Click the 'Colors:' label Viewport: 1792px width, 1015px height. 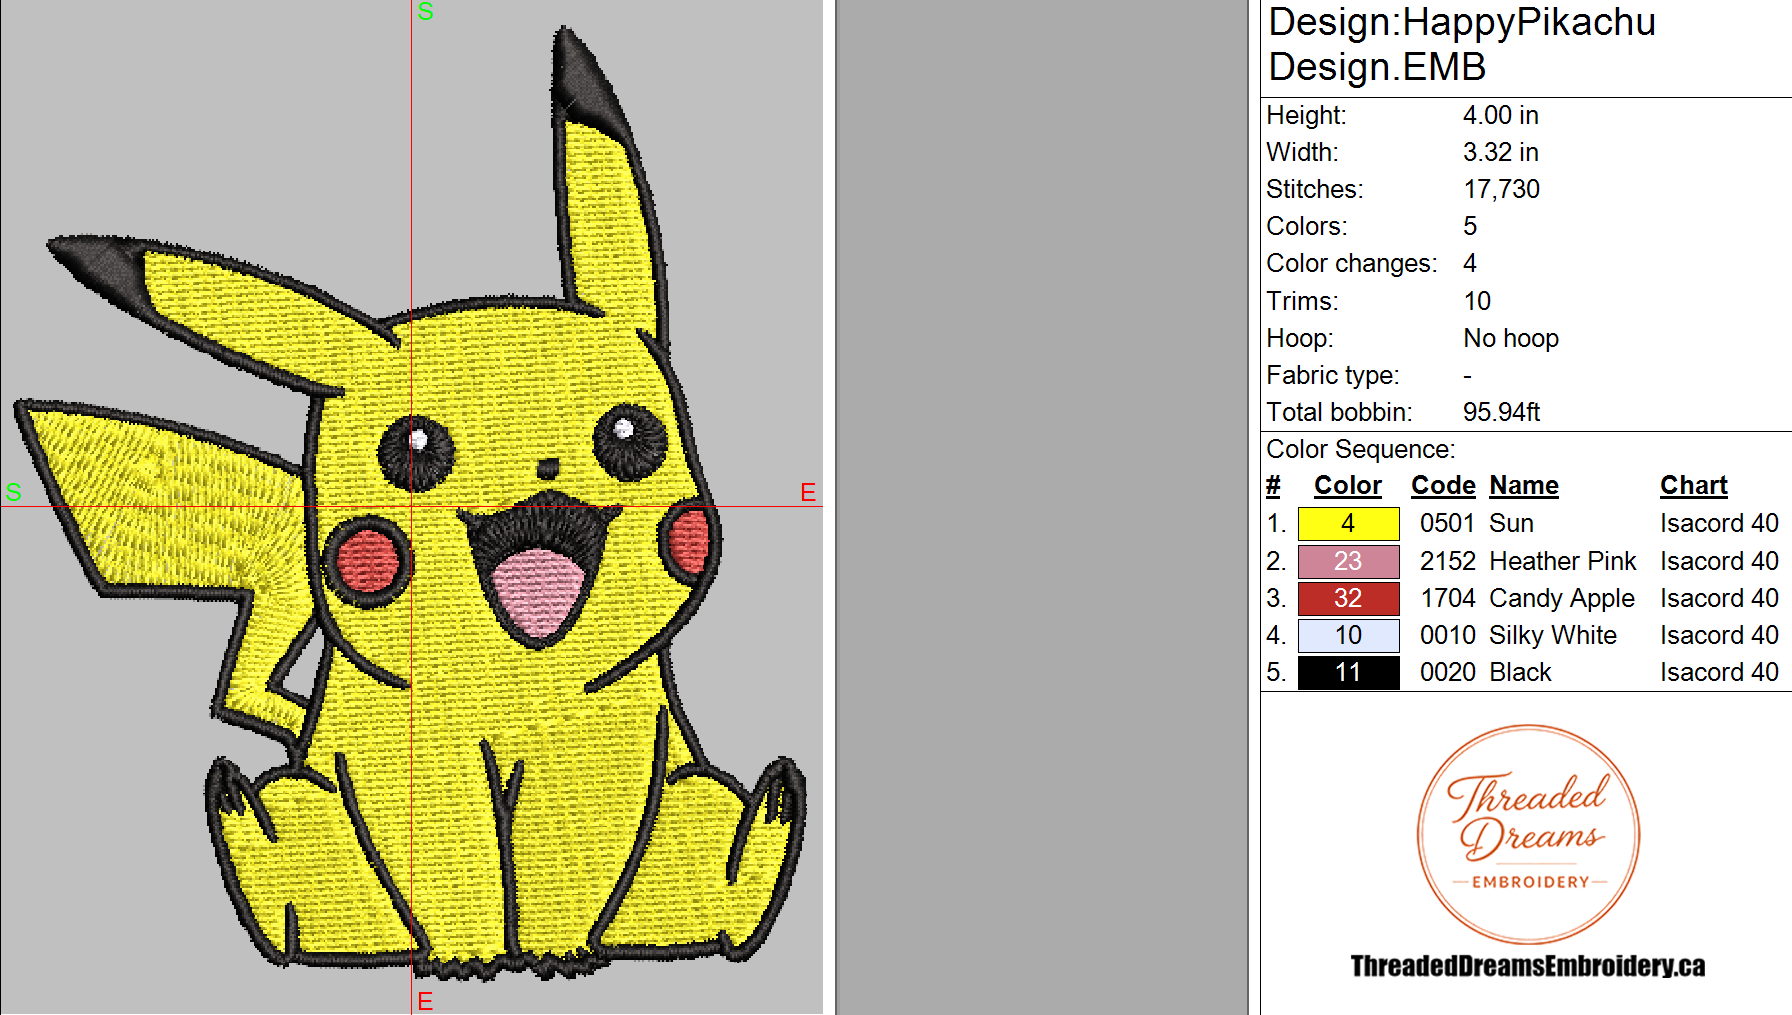(1306, 226)
